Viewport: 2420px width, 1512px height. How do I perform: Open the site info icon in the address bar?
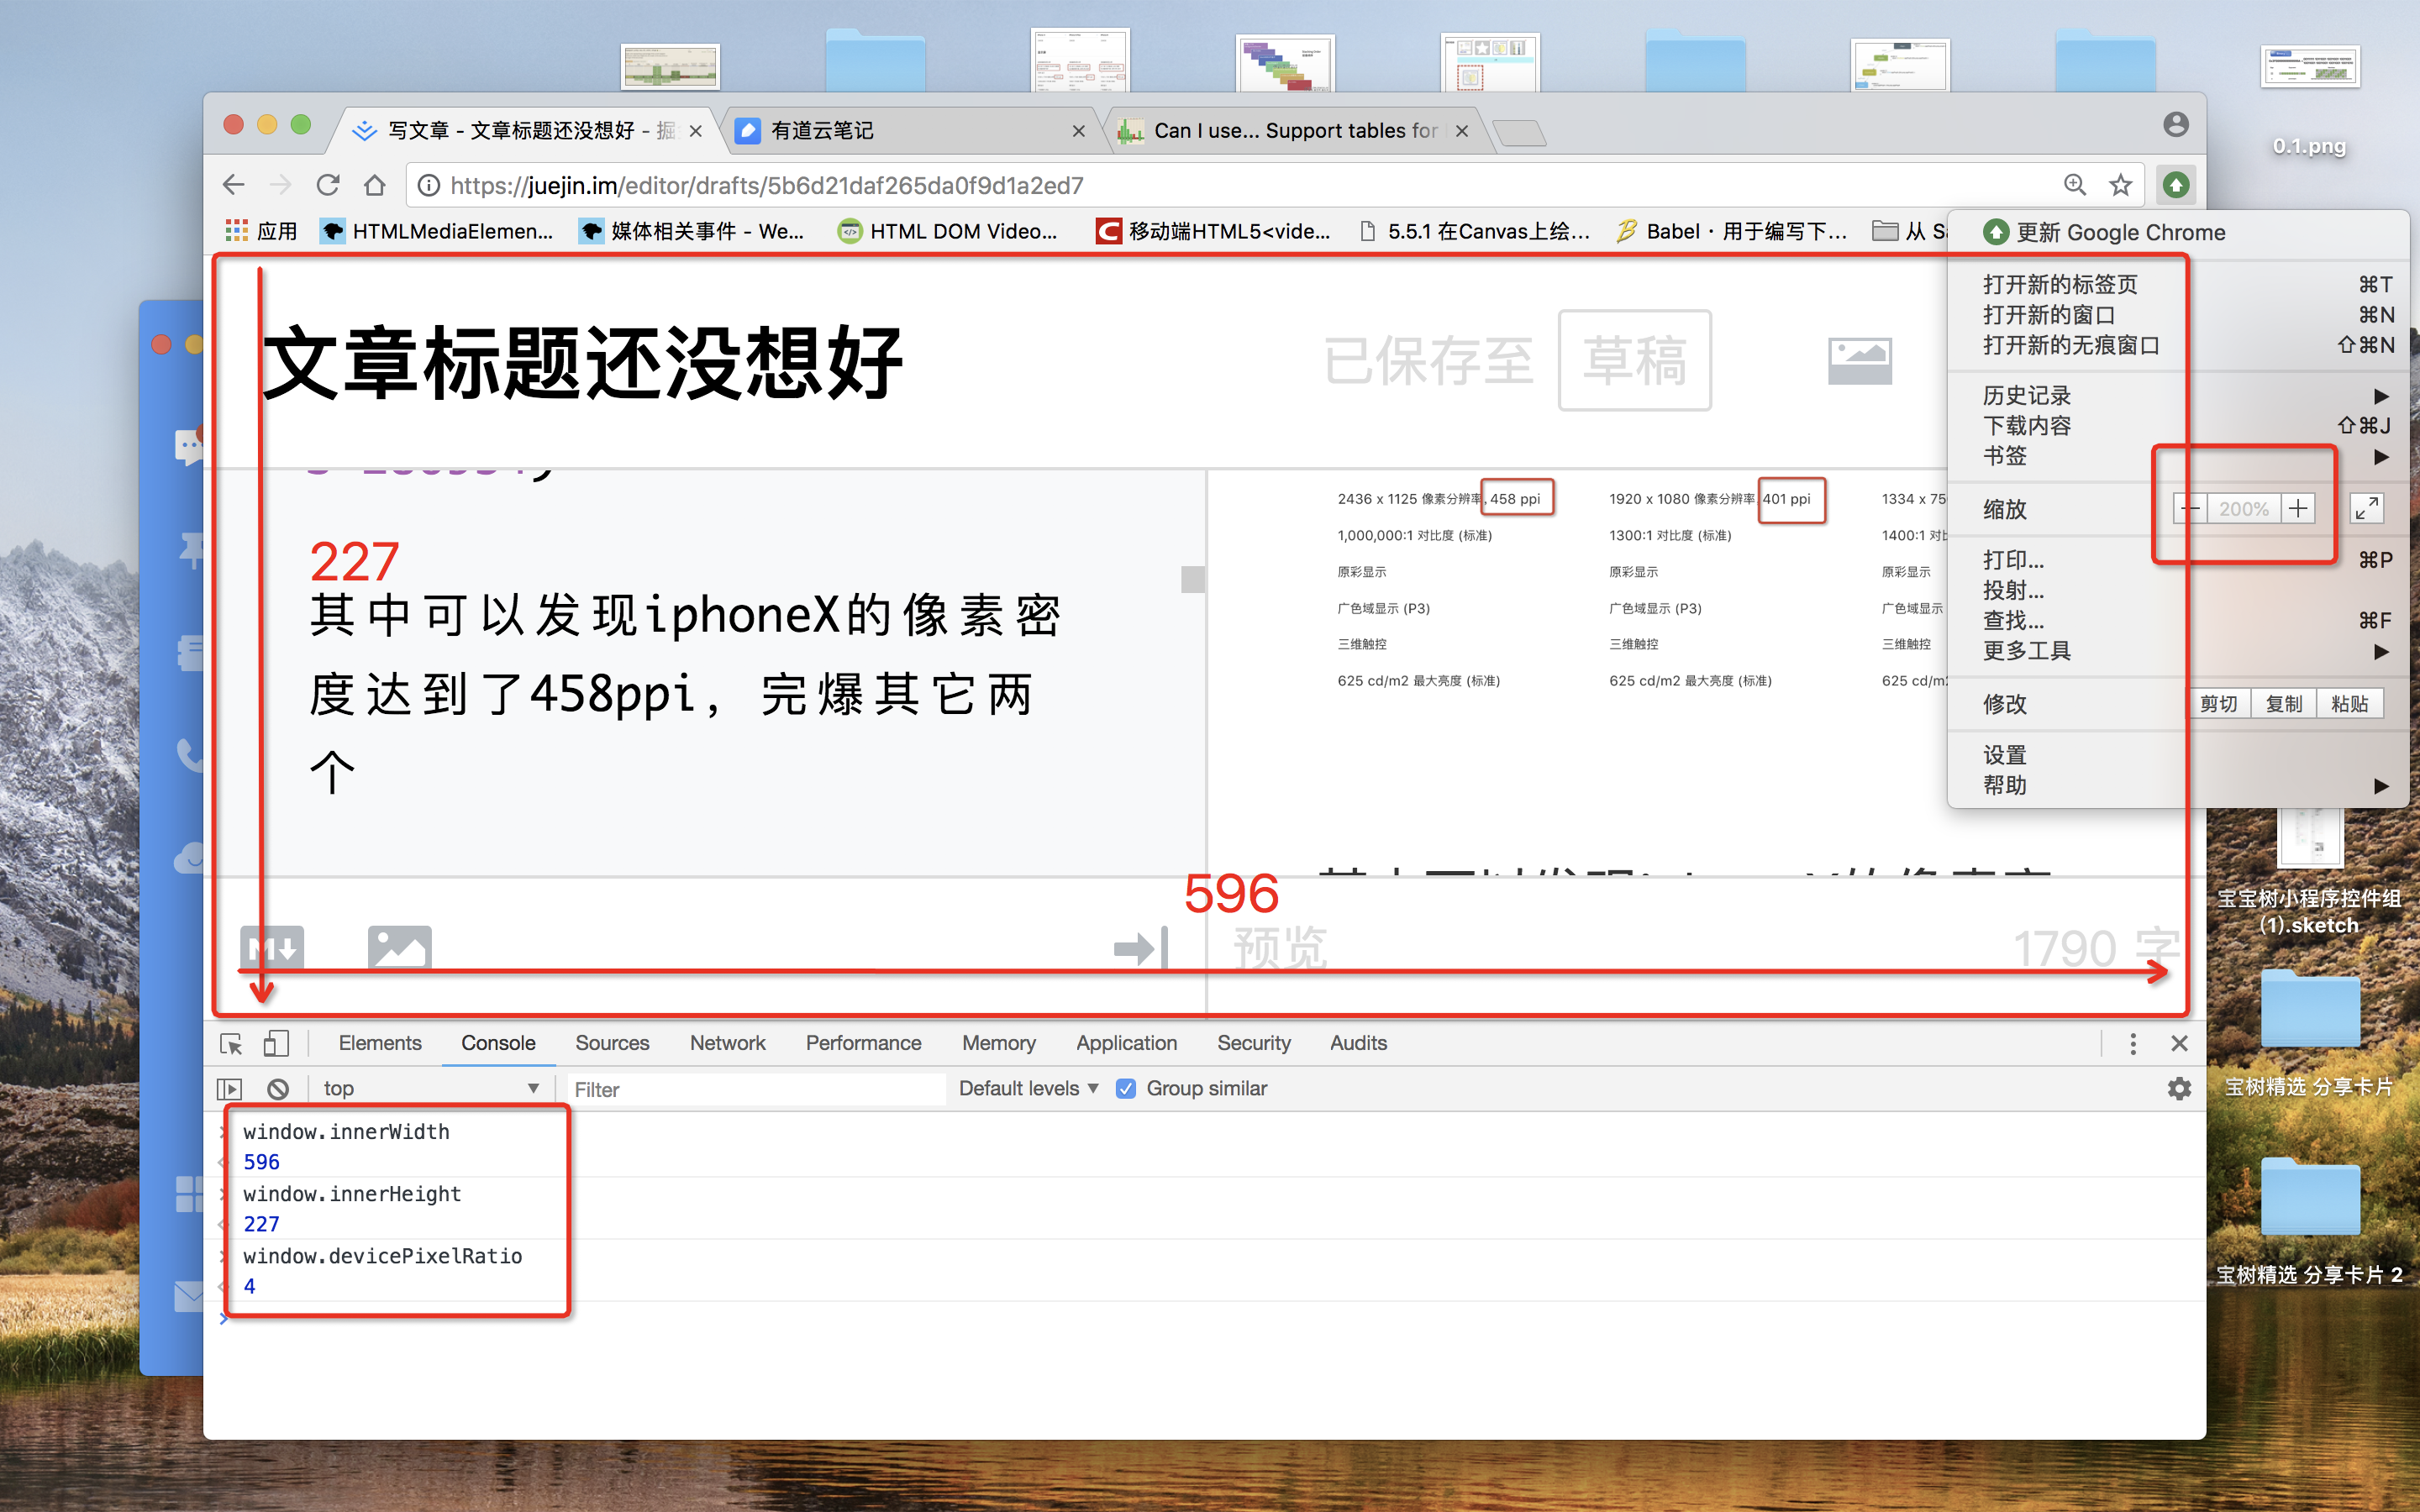click(x=428, y=185)
